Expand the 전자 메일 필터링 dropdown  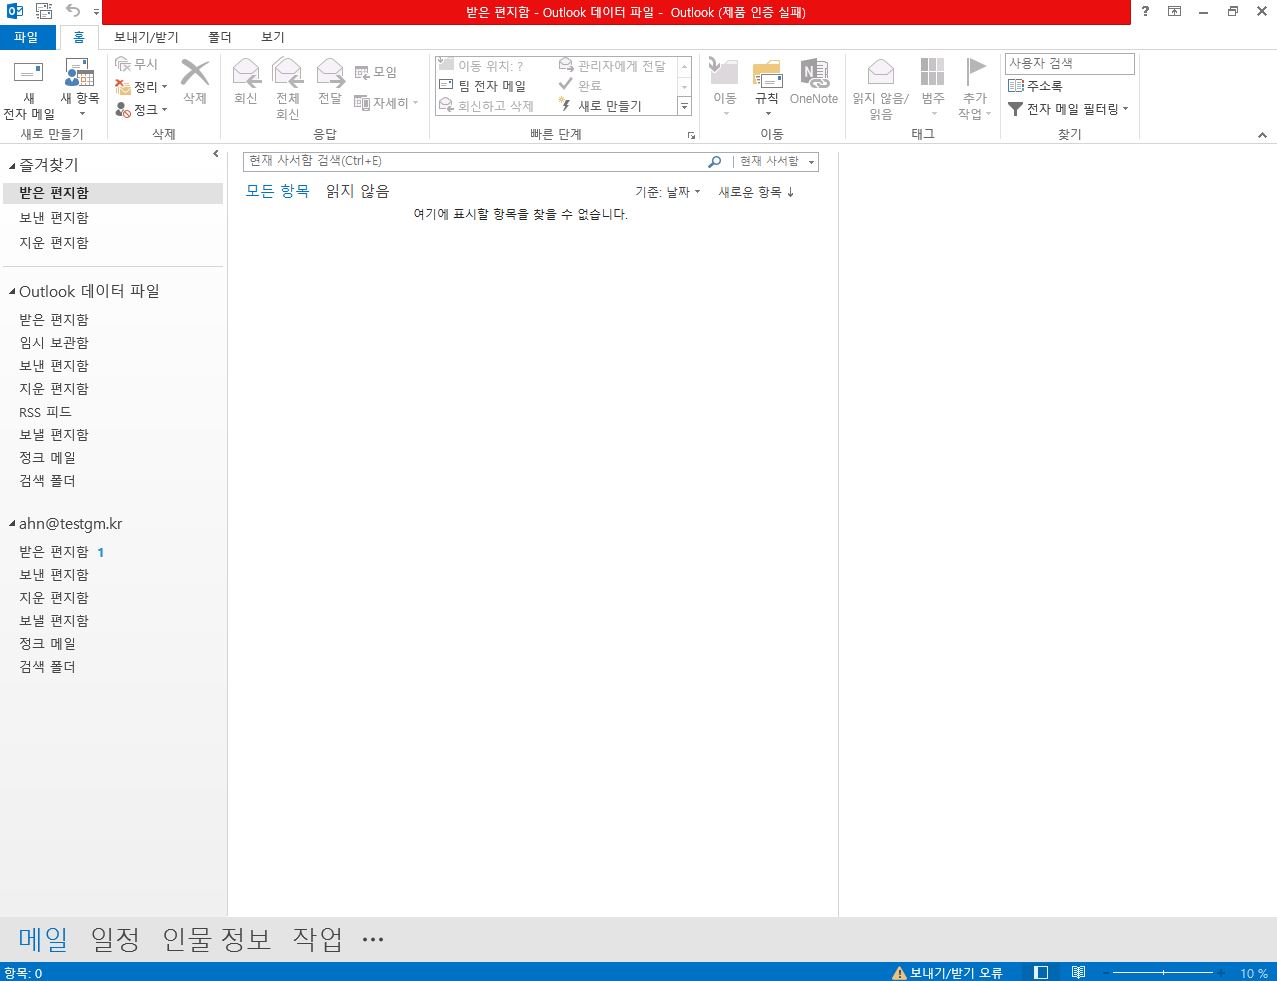1068,109
